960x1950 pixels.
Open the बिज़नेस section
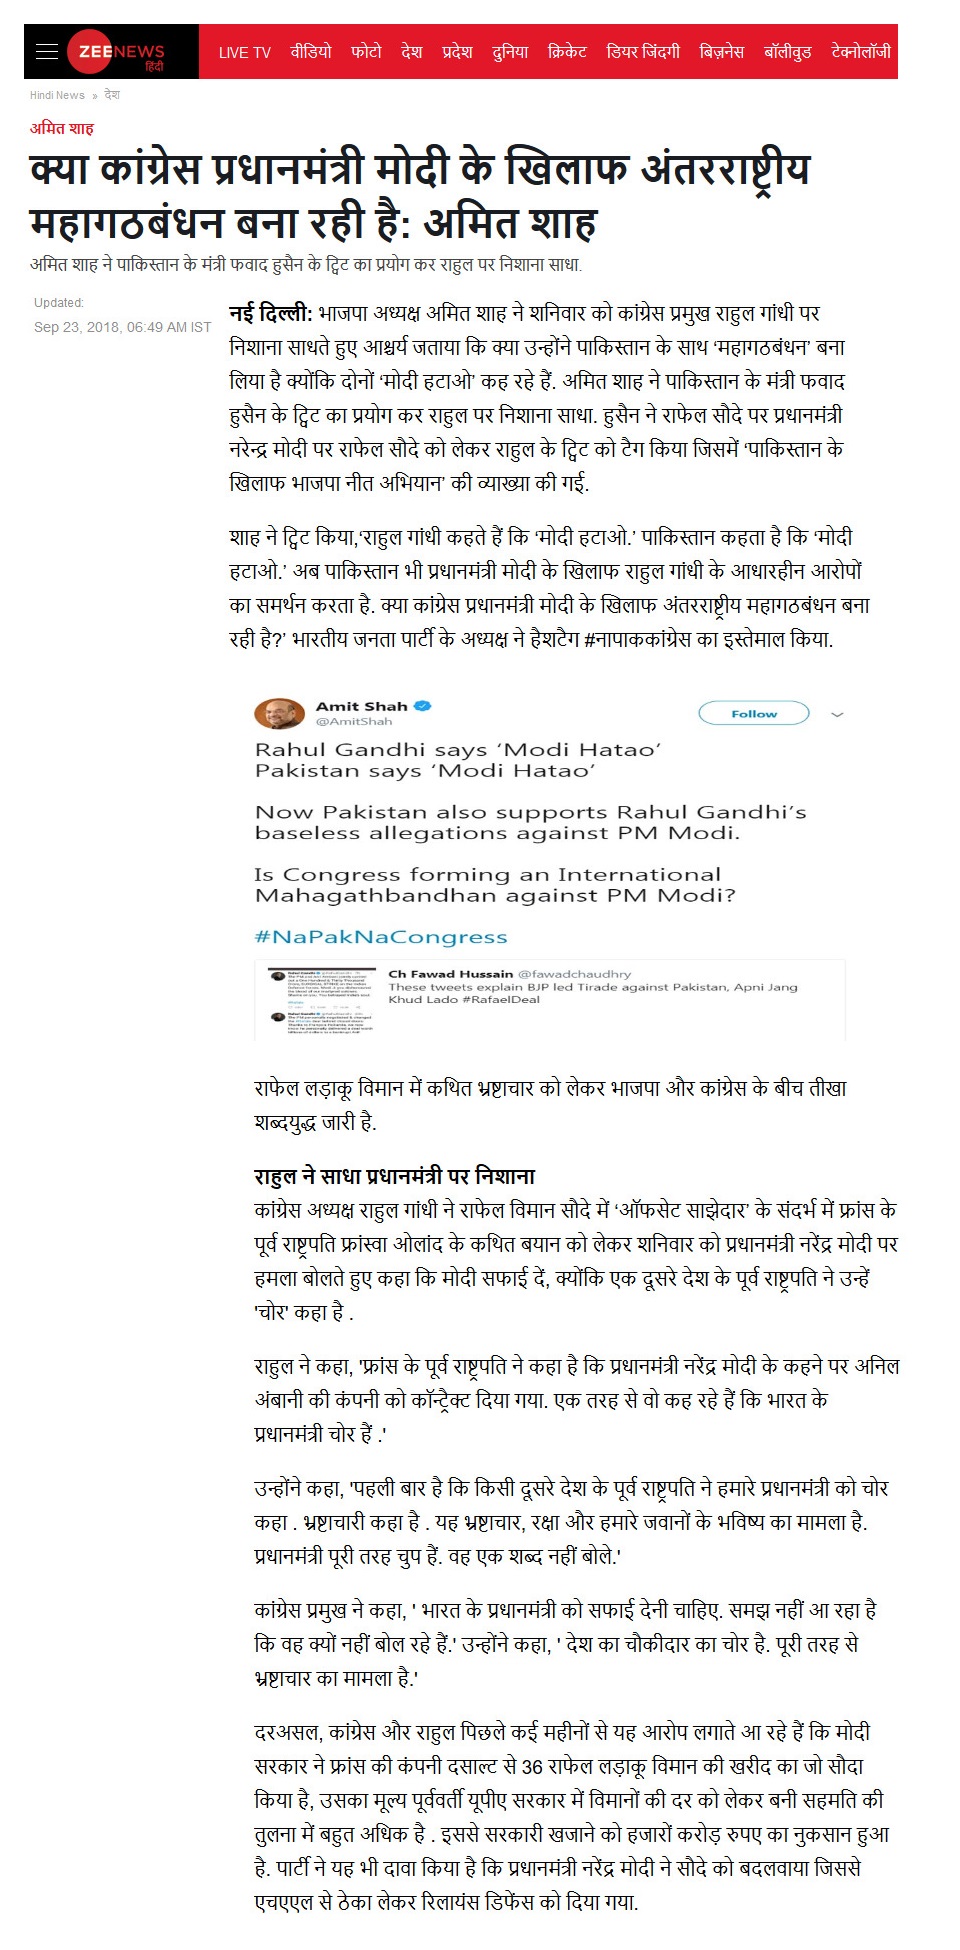click(722, 51)
